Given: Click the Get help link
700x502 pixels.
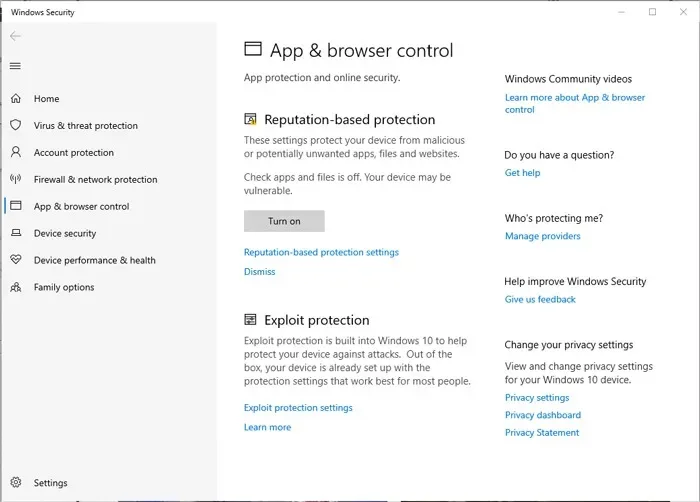Looking at the screenshot, I should pos(522,173).
